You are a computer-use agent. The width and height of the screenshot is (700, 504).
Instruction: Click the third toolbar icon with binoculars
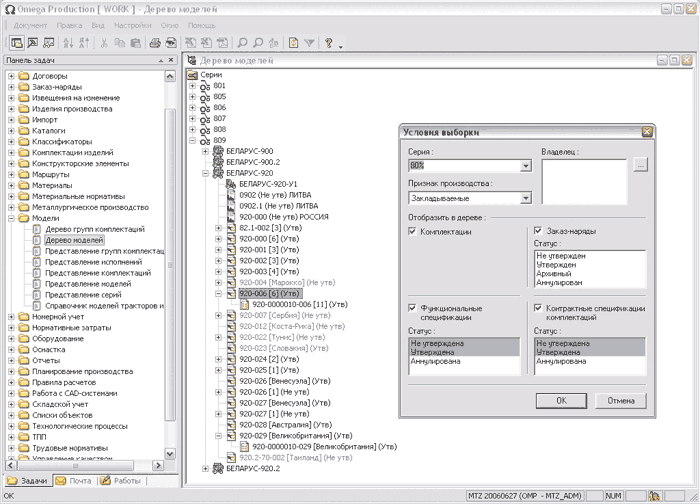(x=48, y=43)
